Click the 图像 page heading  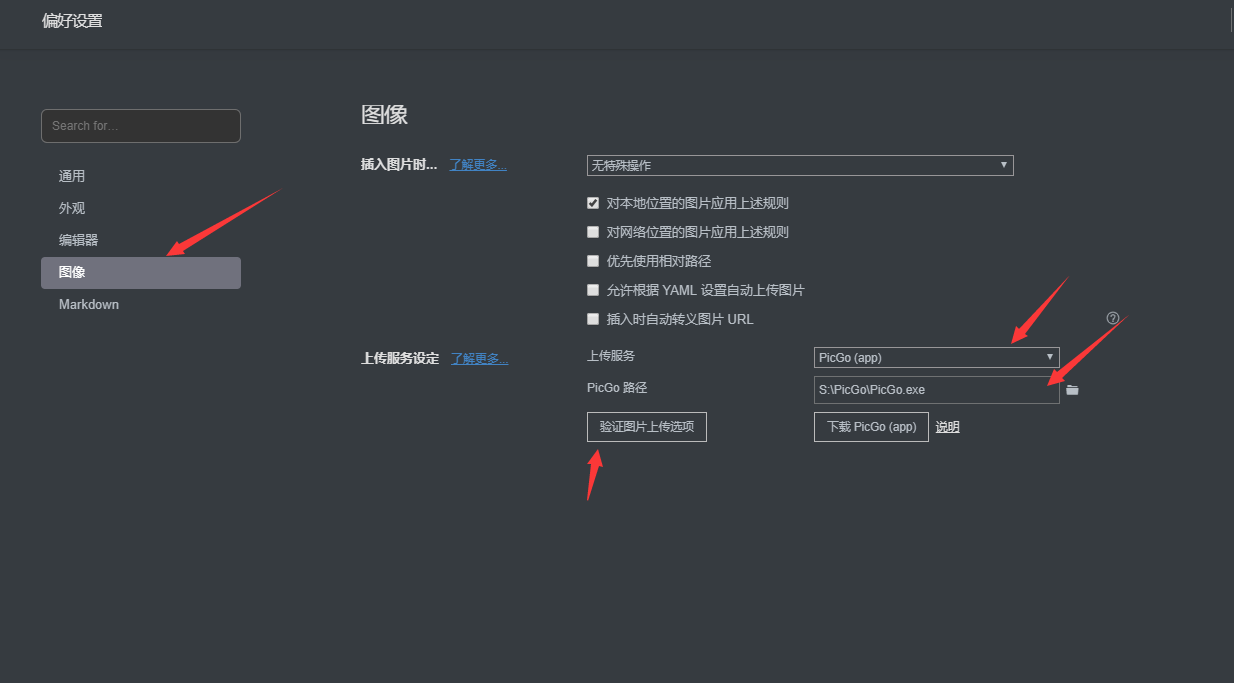pyautogui.click(x=384, y=114)
